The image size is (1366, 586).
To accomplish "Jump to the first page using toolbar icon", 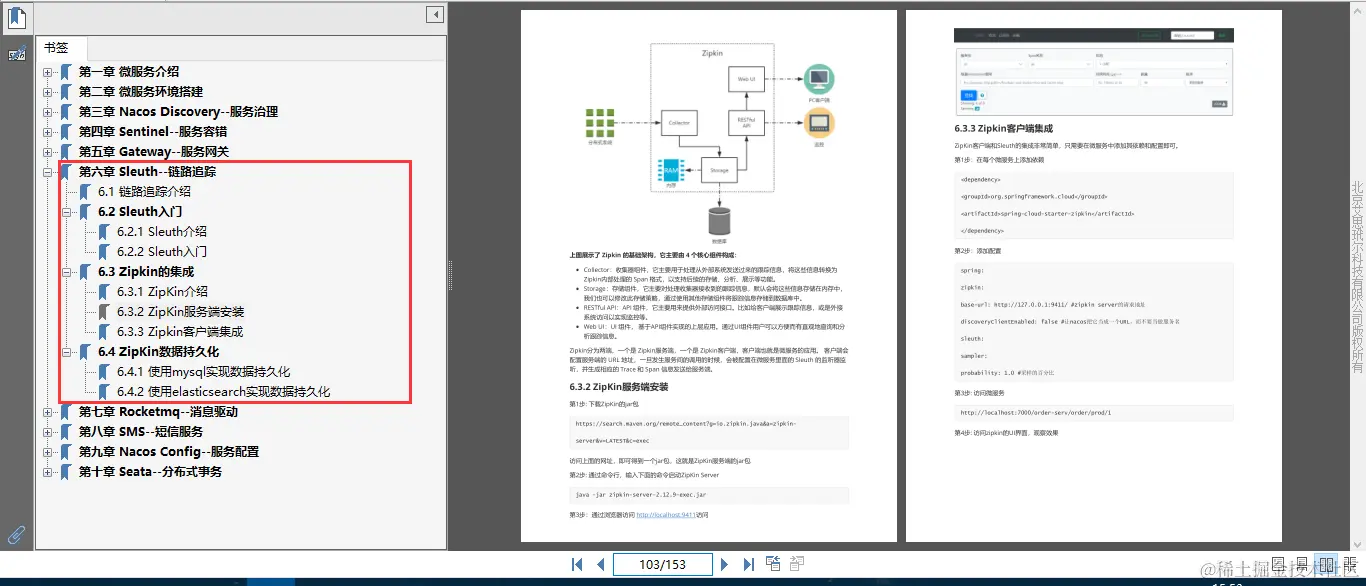I will pos(576,564).
